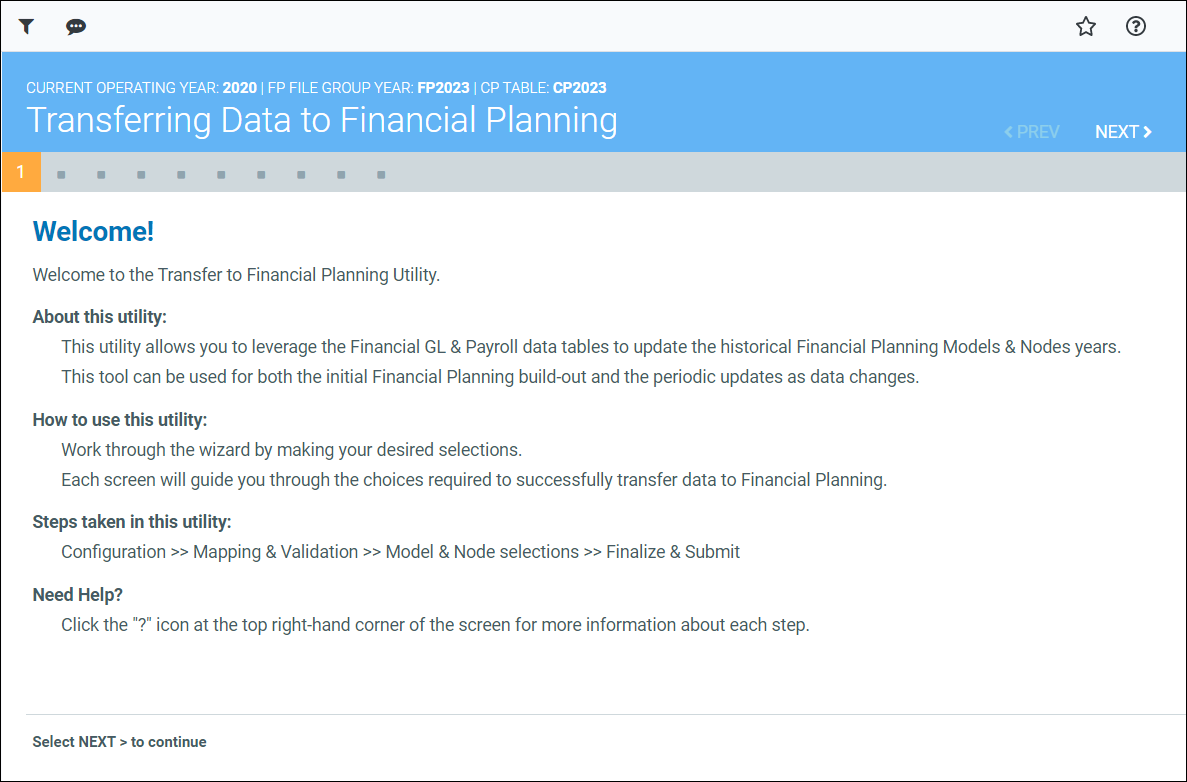Click the last (tenth) step dot
Viewport: 1187px width, 782px height.
click(x=381, y=175)
